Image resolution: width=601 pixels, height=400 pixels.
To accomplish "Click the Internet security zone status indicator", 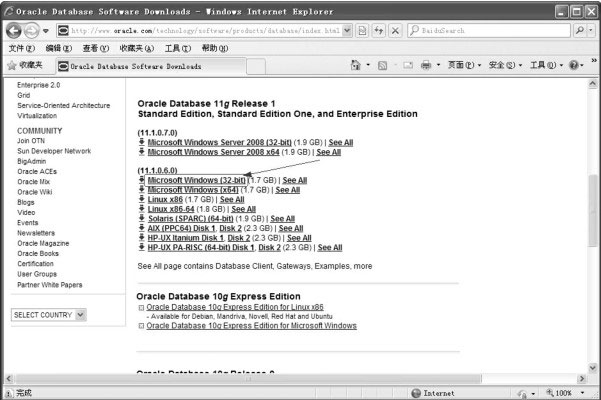I will coord(433,393).
